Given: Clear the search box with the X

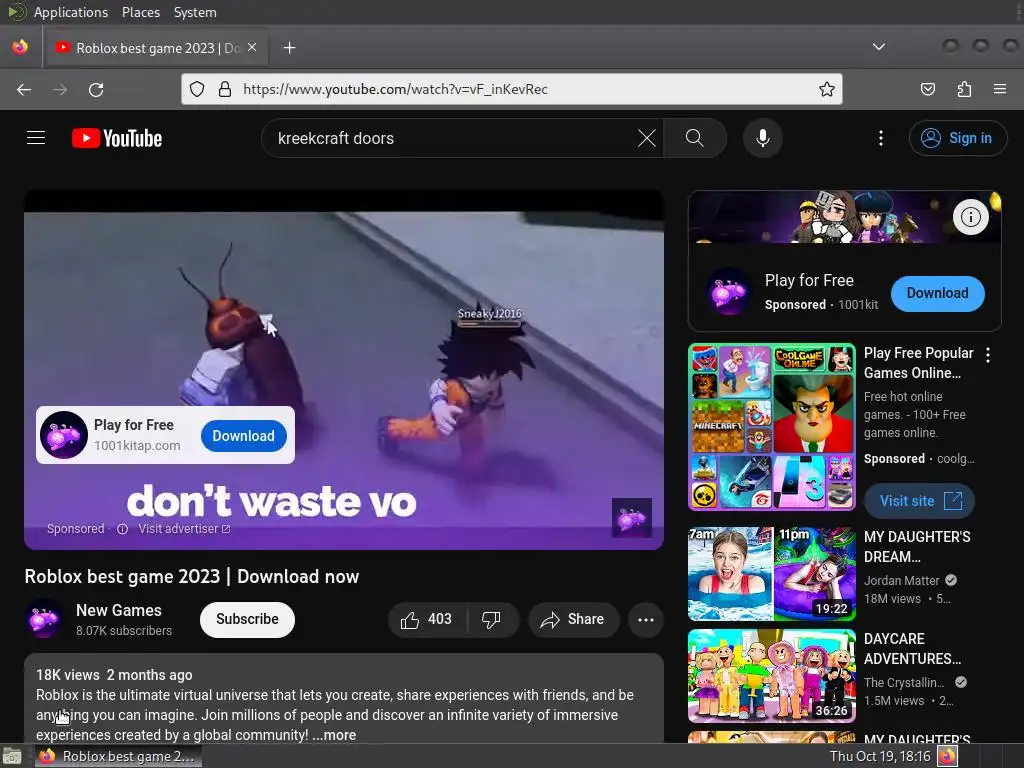Looking at the screenshot, I should [647, 138].
